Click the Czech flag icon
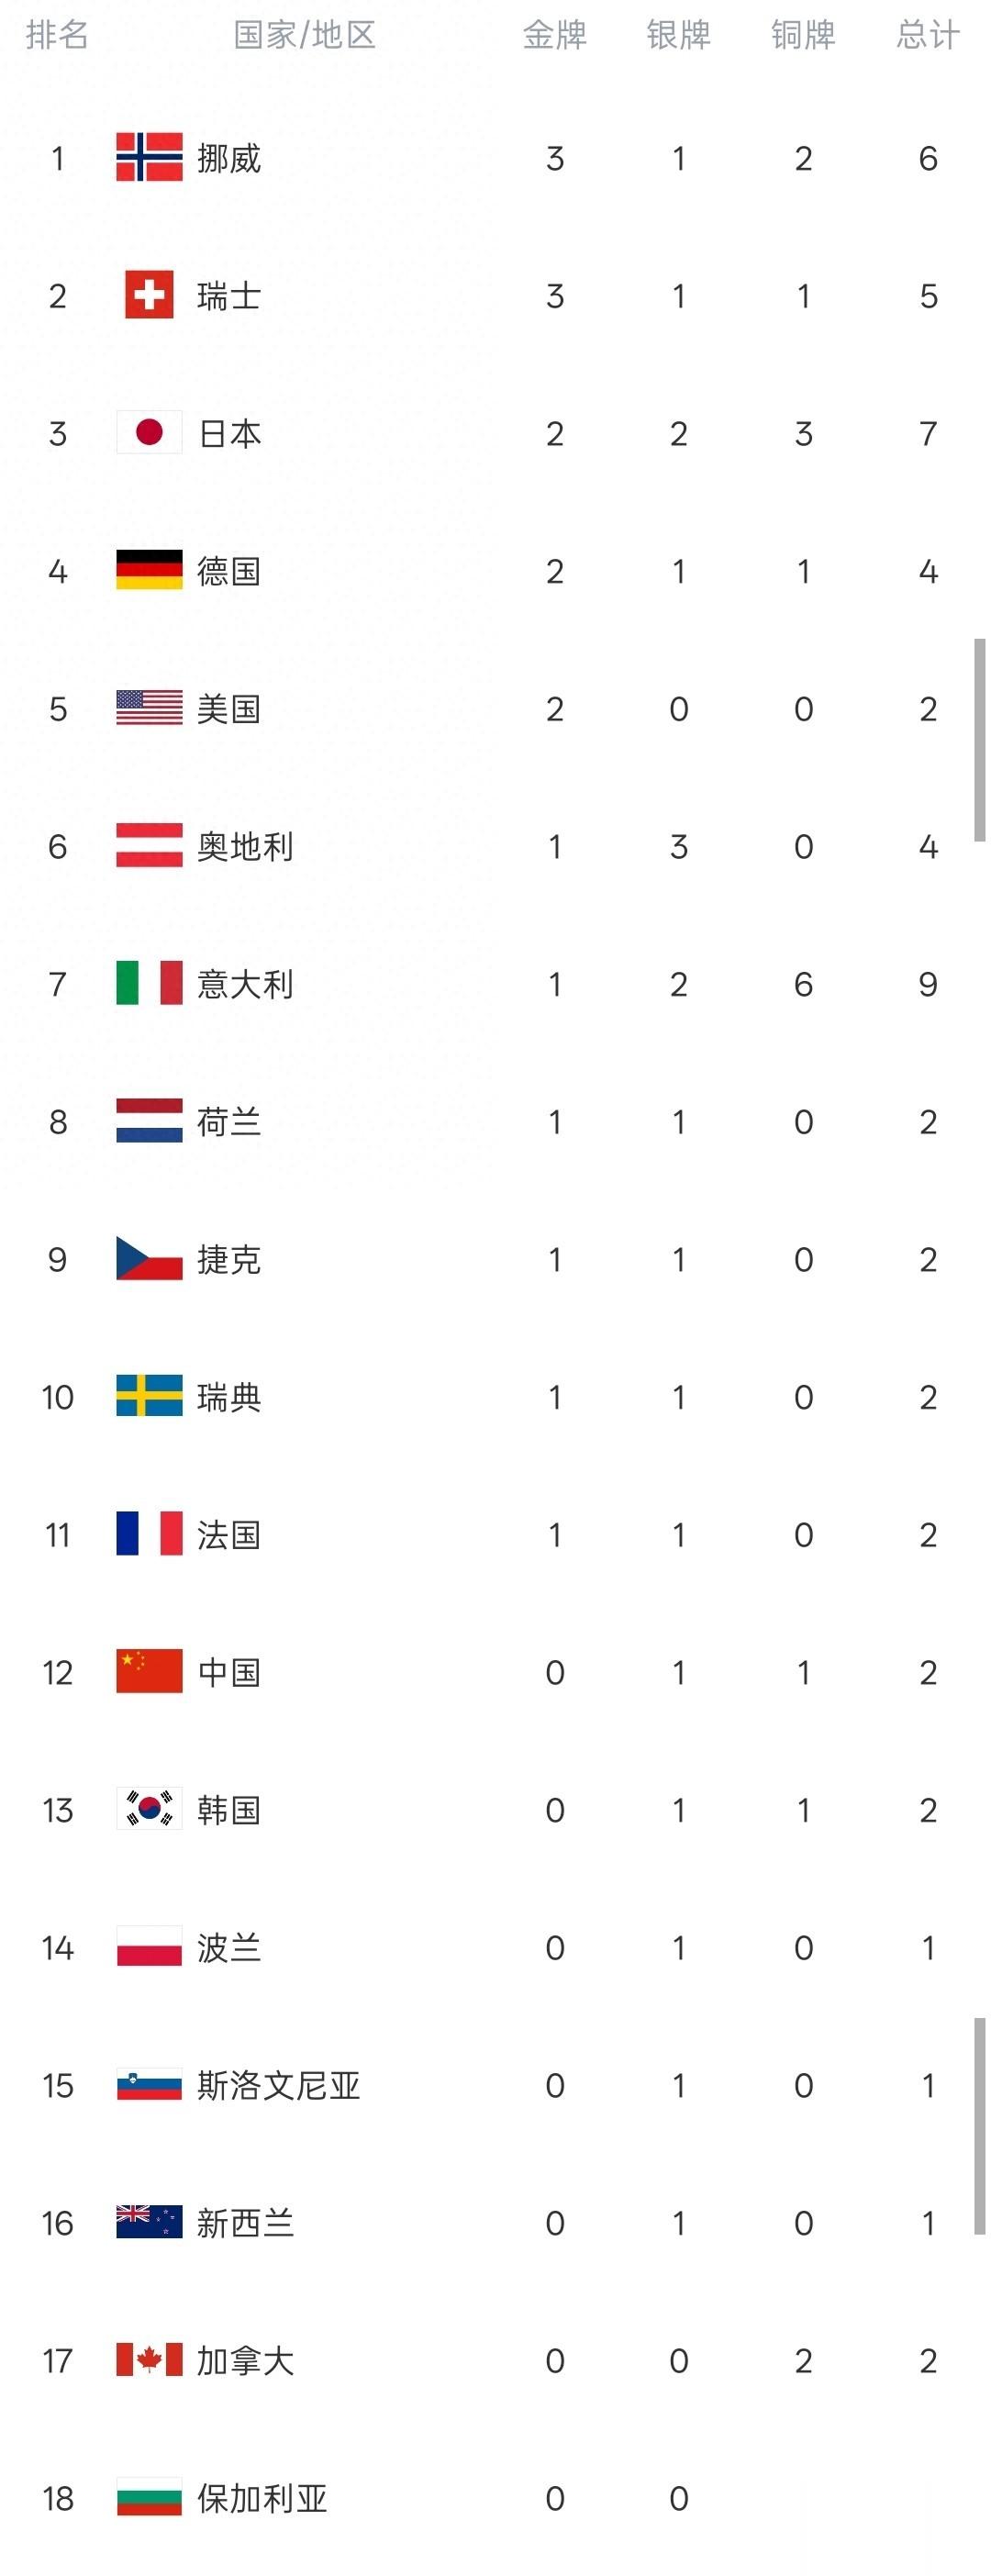The width and height of the screenshot is (991, 2576). point(149,1258)
